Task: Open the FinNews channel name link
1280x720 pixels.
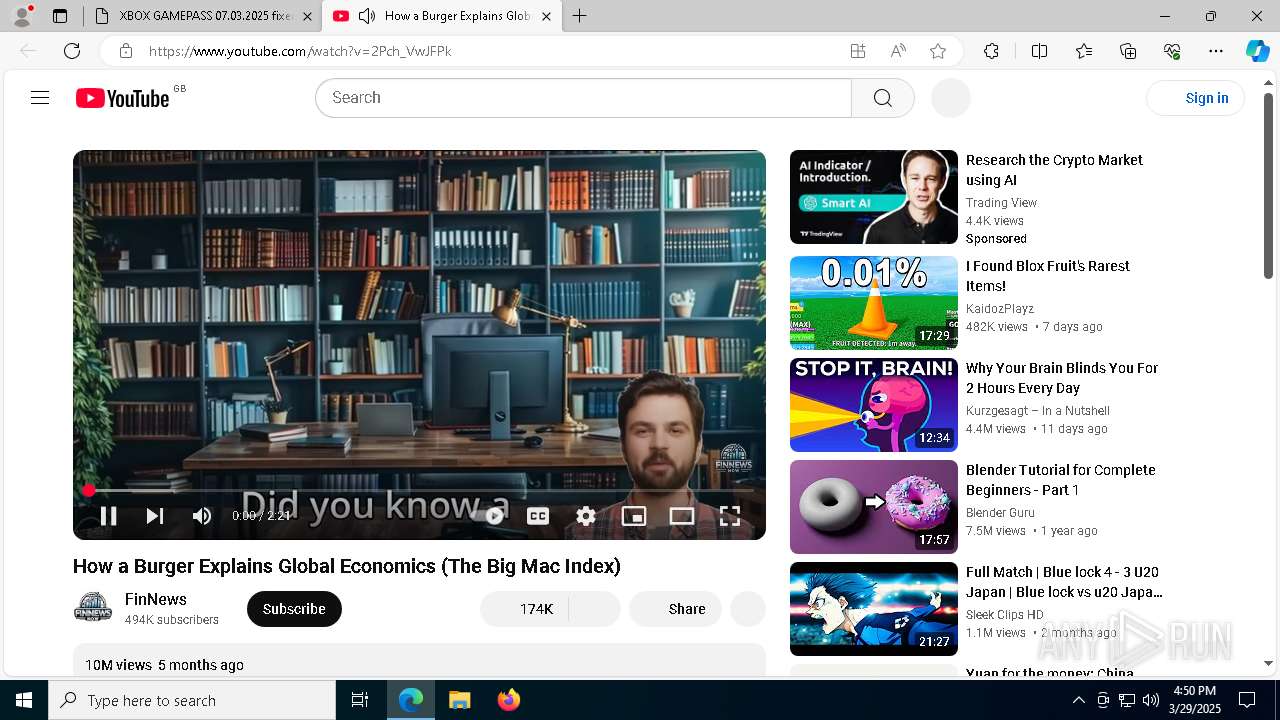Action: (x=156, y=599)
